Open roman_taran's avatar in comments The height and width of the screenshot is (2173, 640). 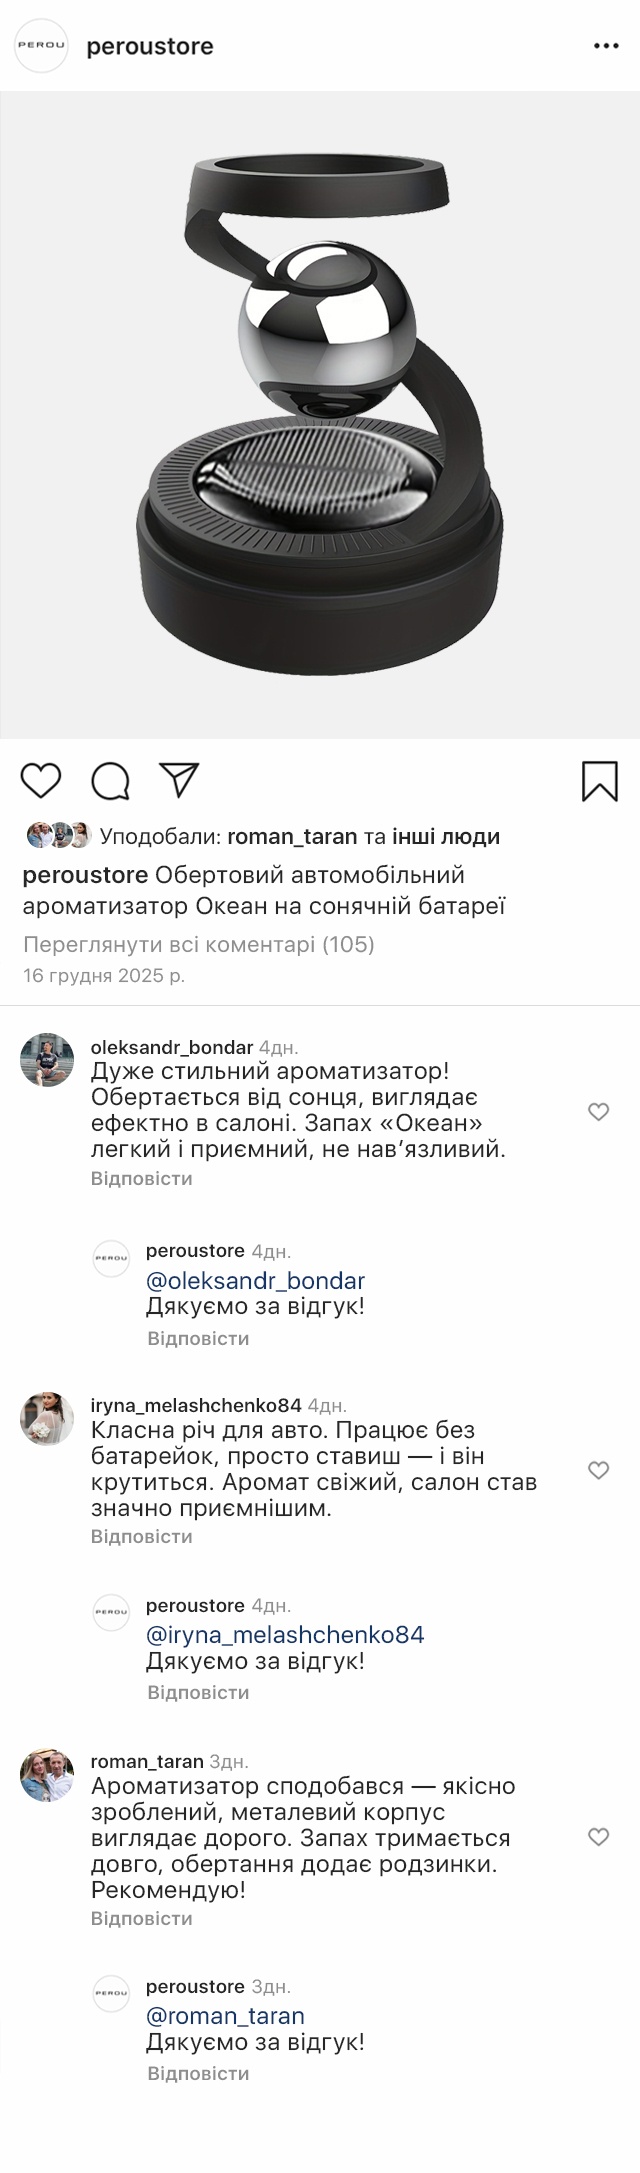47,1777
